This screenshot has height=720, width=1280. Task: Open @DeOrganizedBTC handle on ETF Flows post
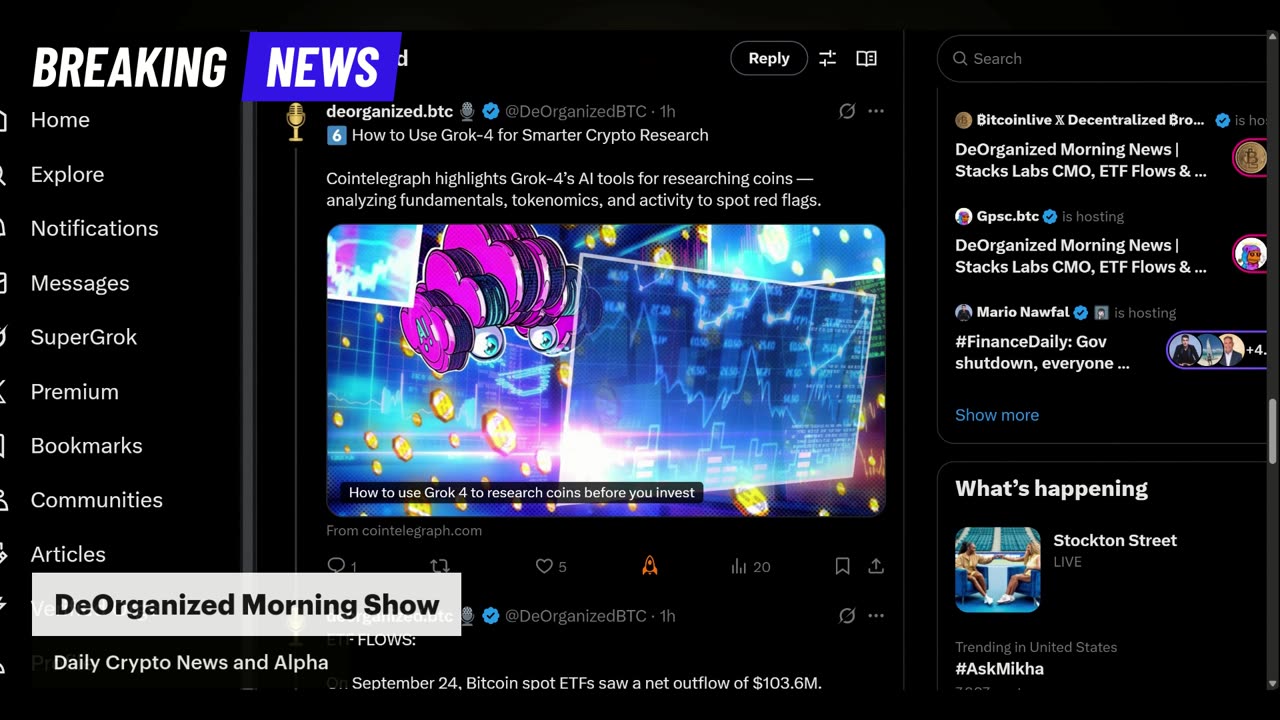[x=575, y=616]
